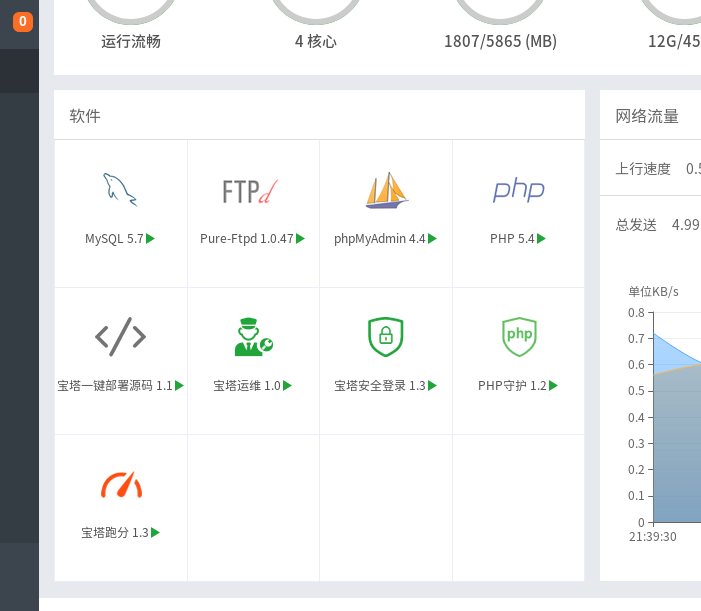
Task: Open the 宝塔一键部署源码 1.1 label
Action: (x=115, y=385)
